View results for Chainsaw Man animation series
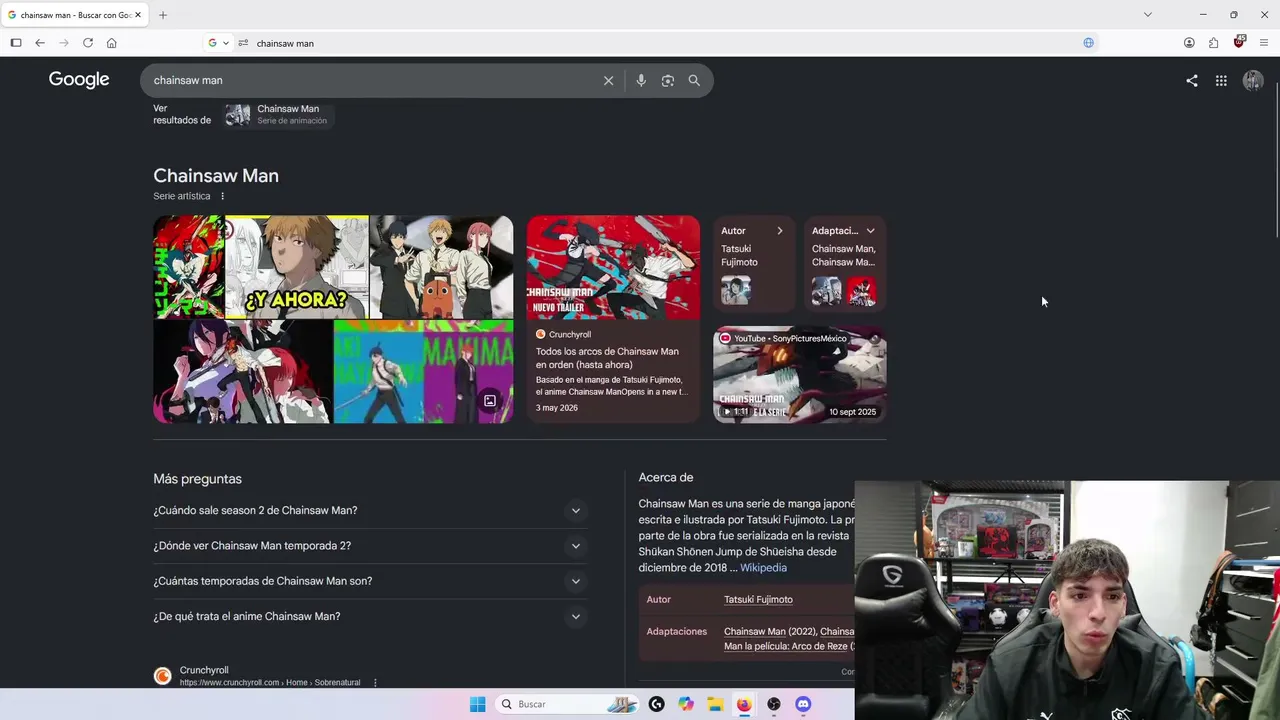 pyautogui.click(x=278, y=115)
